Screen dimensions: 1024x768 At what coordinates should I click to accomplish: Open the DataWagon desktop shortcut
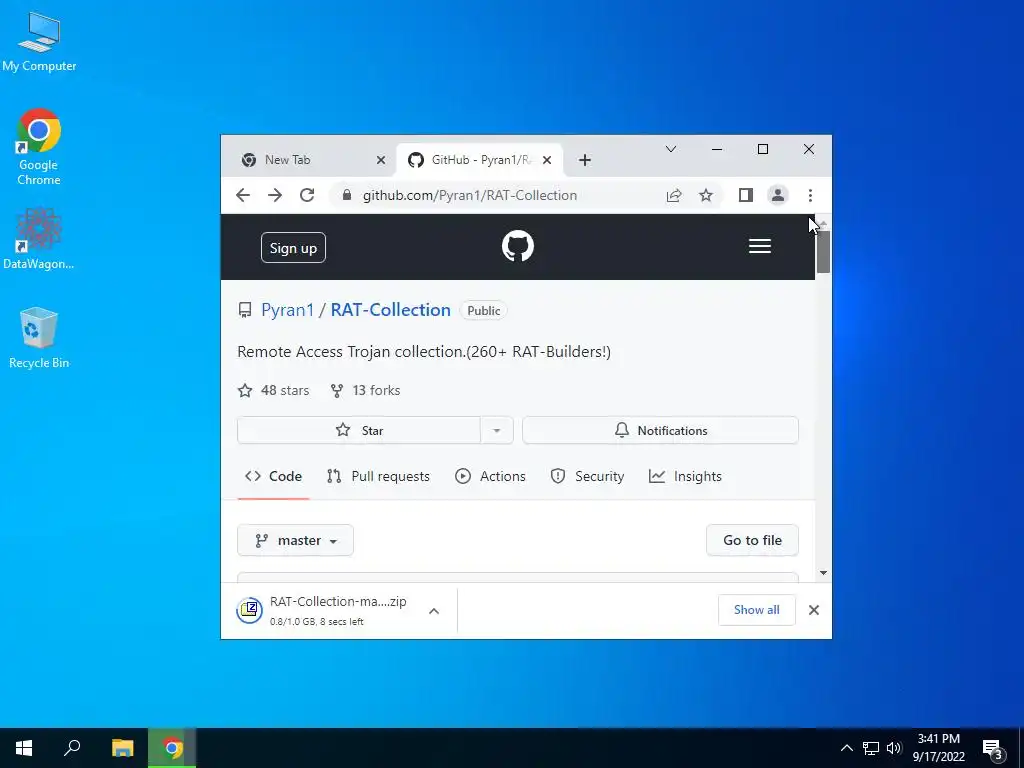pos(39,238)
